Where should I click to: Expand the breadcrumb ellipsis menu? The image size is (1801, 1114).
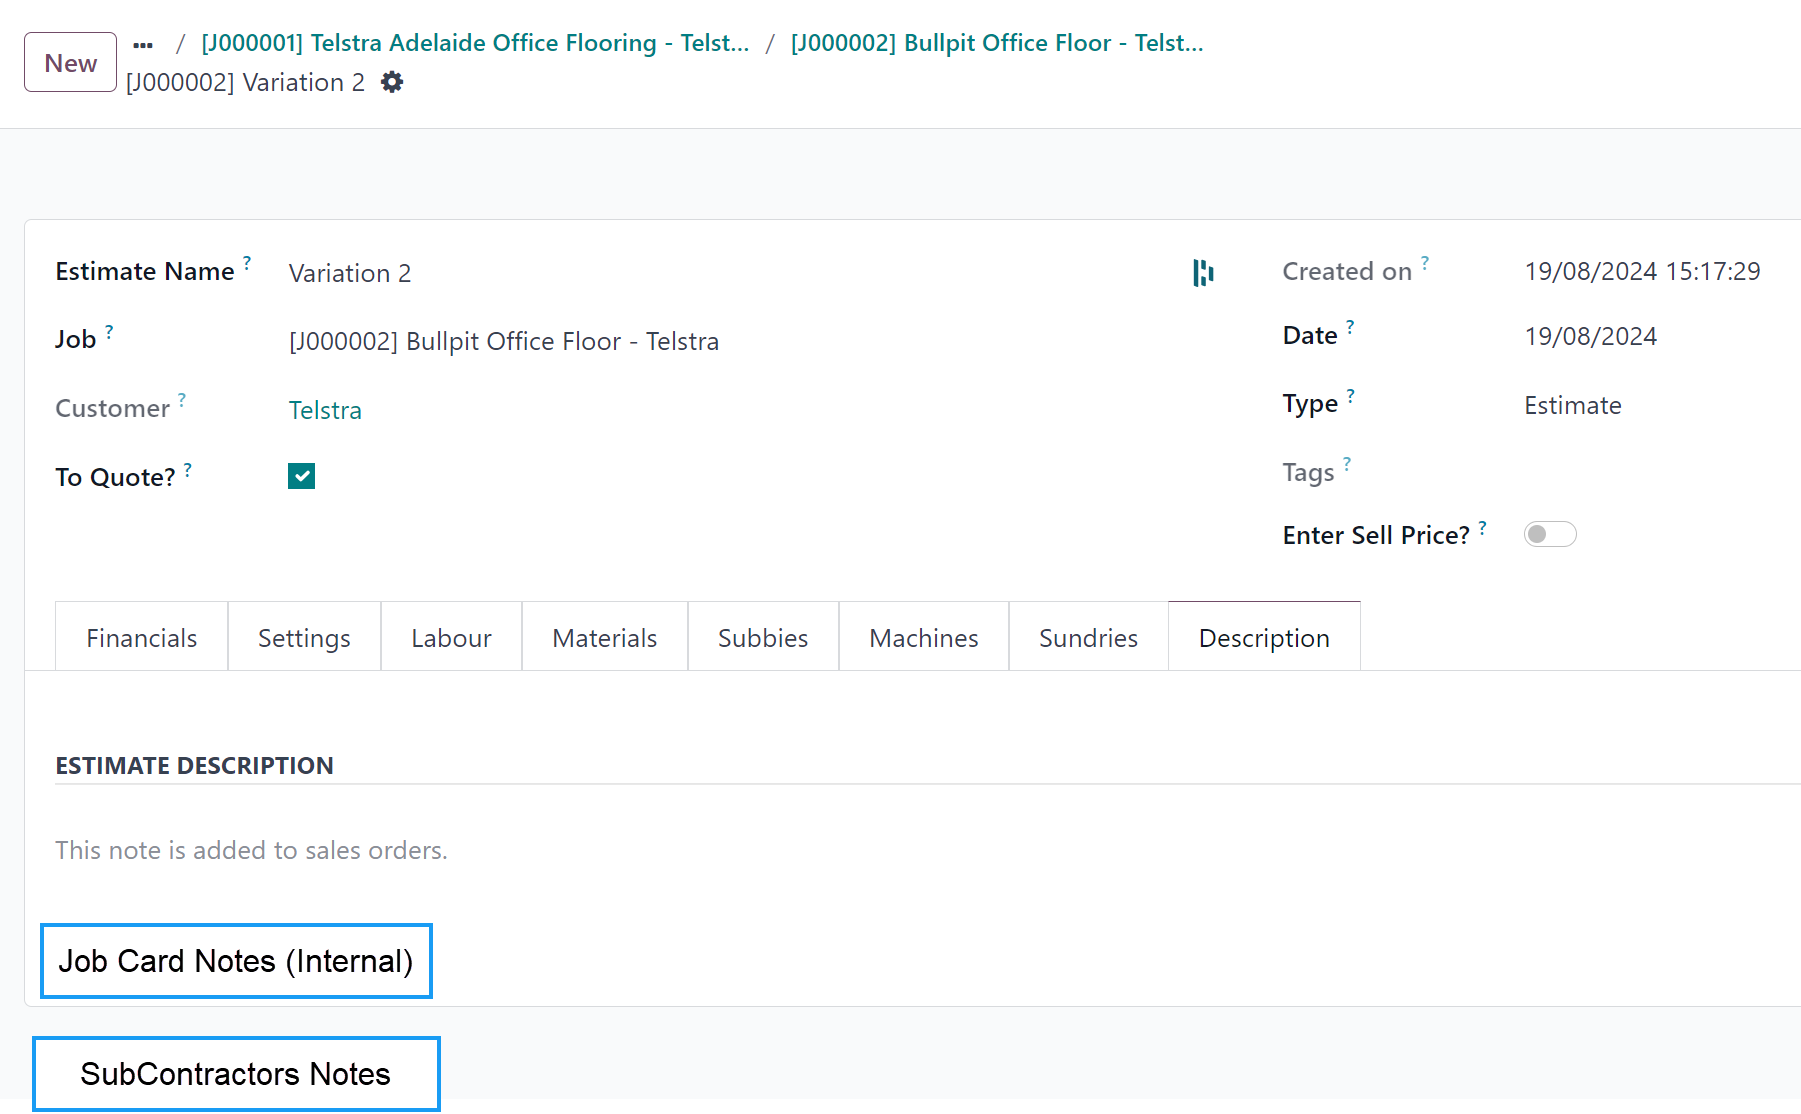[143, 44]
